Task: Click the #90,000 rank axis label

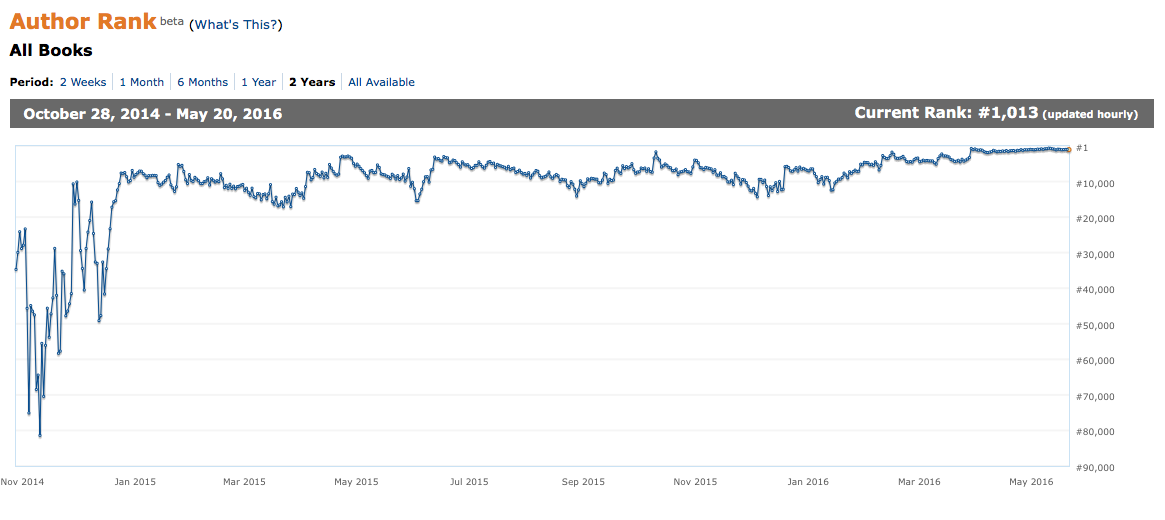Action: [1094, 467]
